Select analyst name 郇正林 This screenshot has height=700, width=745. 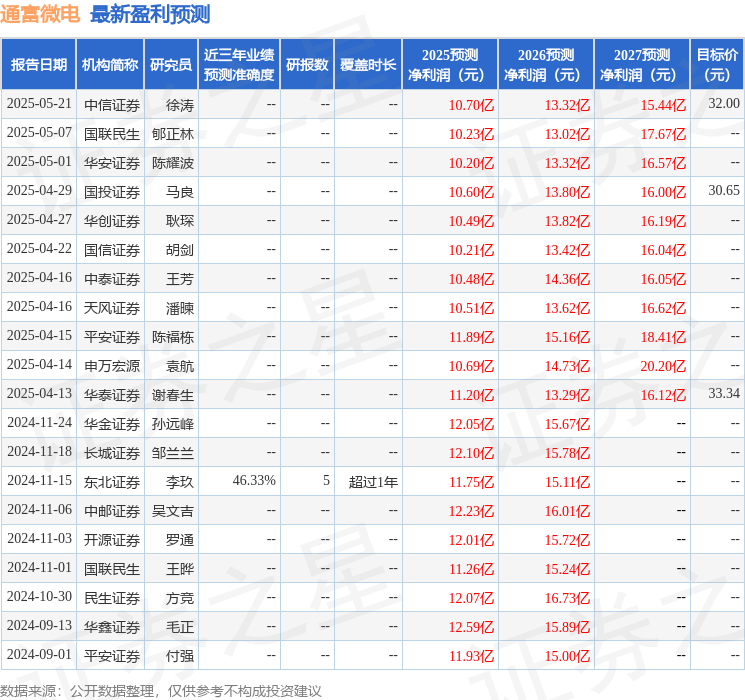(173, 134)
